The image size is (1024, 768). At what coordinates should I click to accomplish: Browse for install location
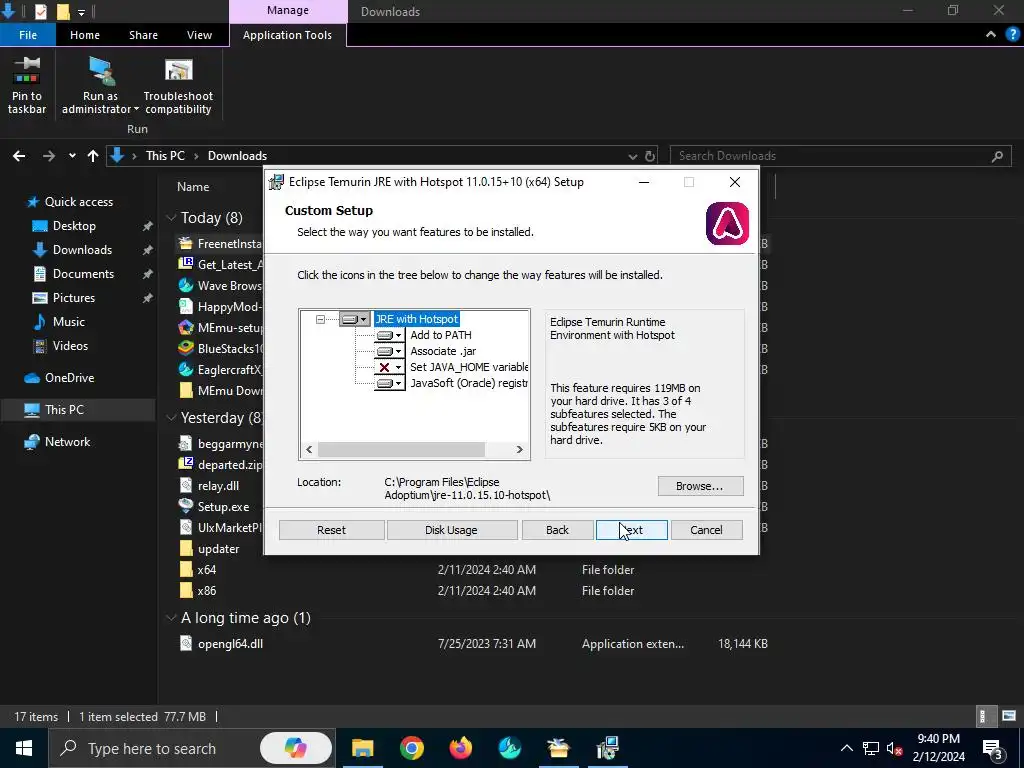click(699, 486)
